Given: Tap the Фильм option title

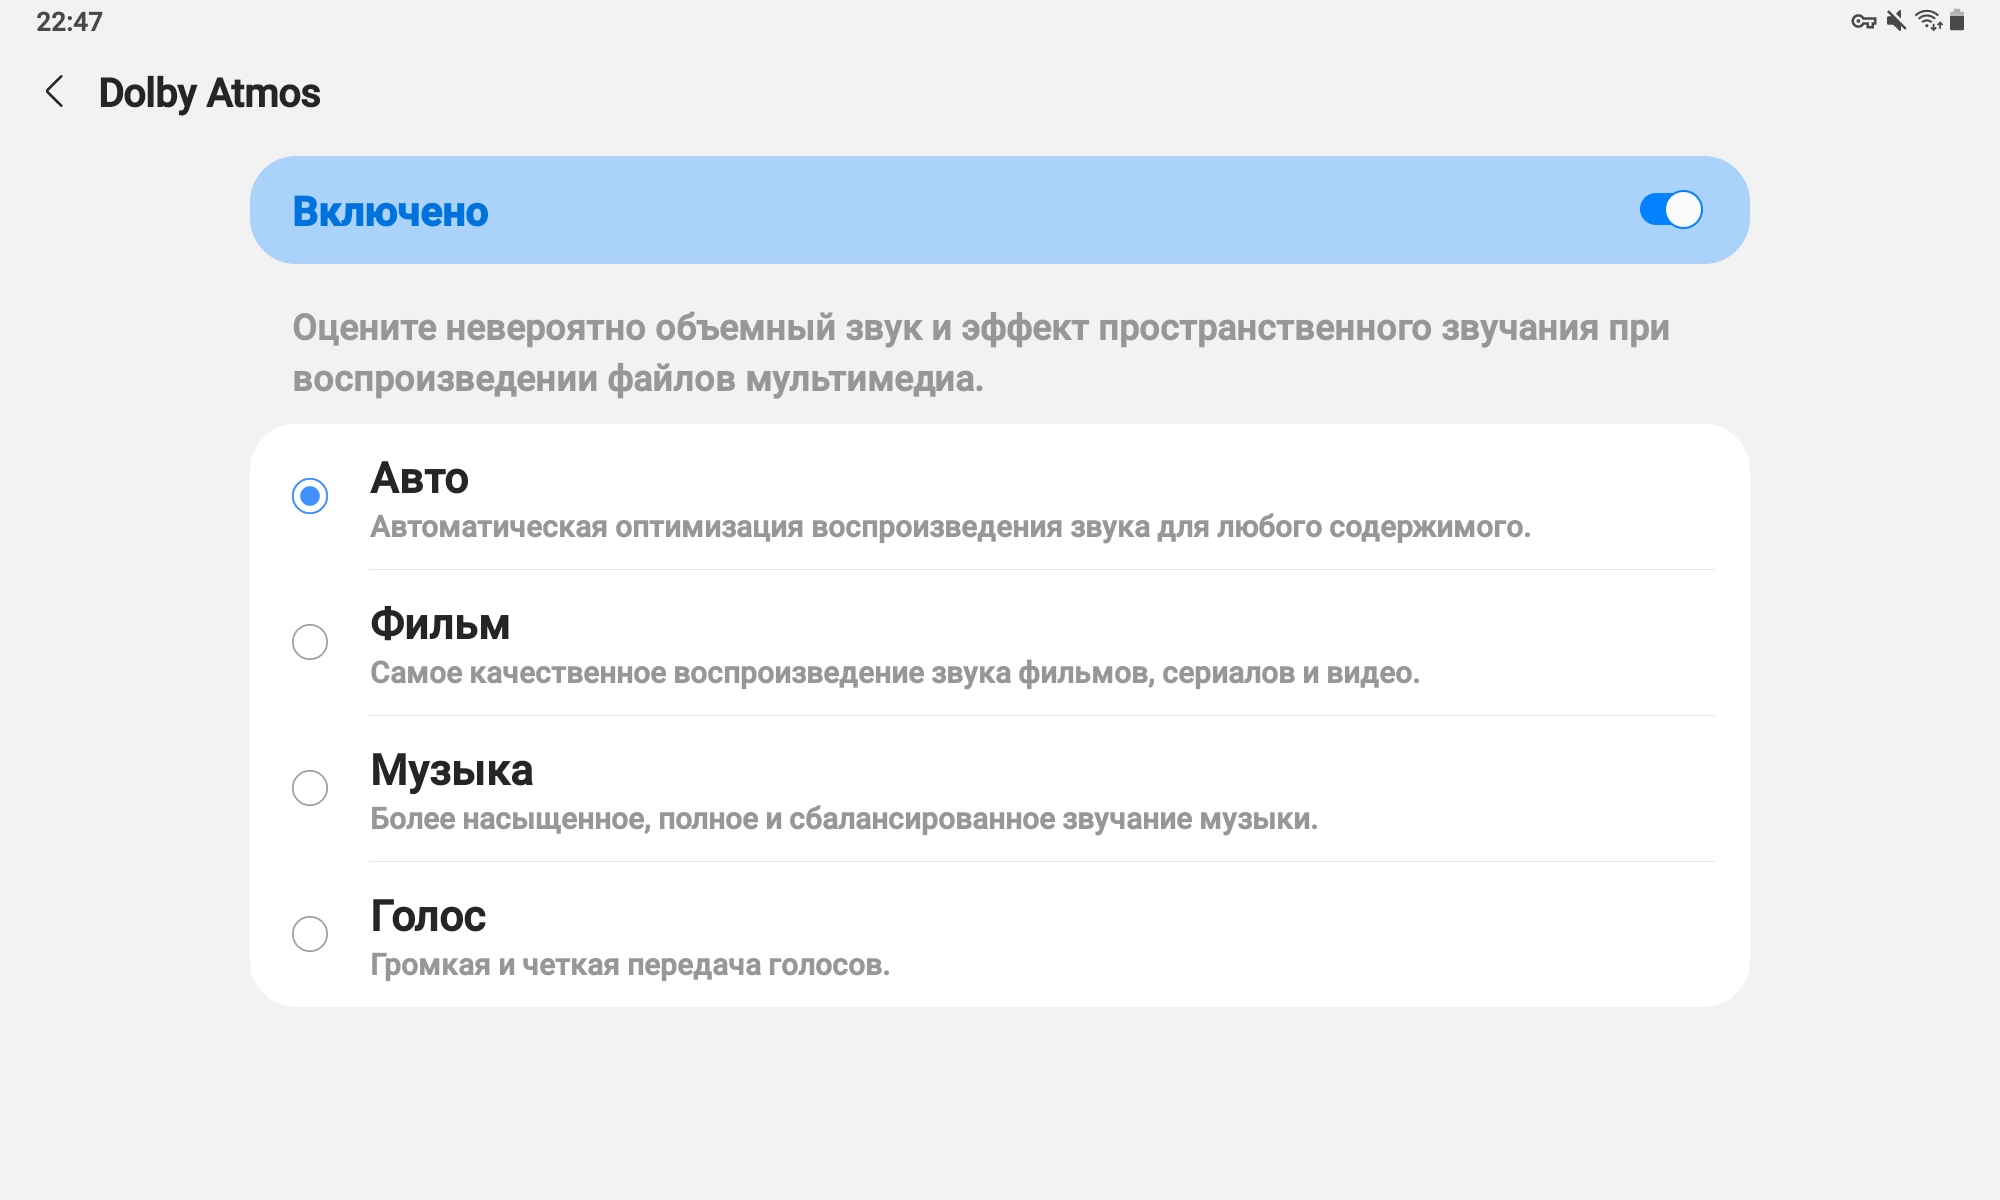Looking at the screenshot, I should coord(440,624).
